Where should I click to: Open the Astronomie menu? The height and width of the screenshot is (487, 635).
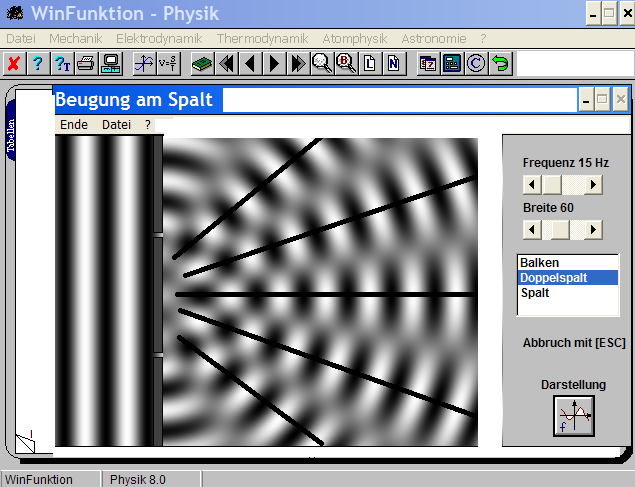[x=434, y=38]
